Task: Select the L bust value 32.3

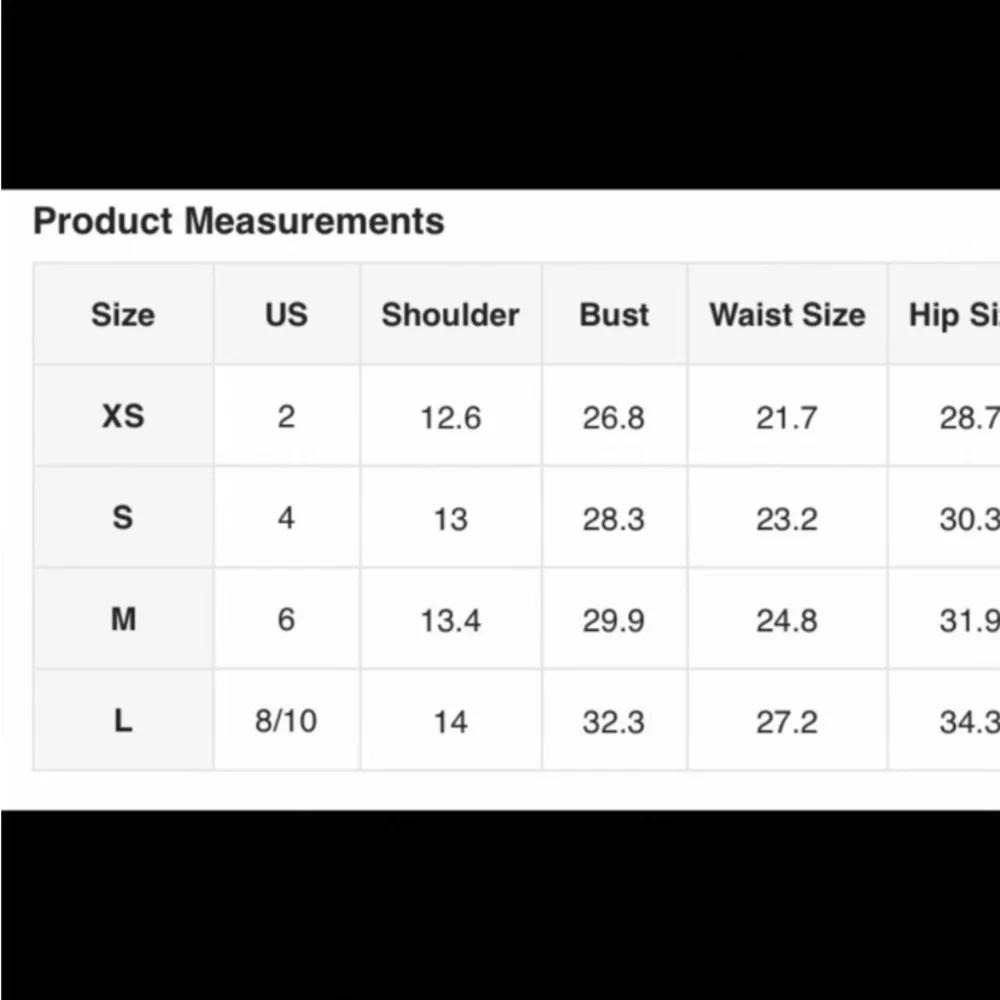Action: pos(614,722)
